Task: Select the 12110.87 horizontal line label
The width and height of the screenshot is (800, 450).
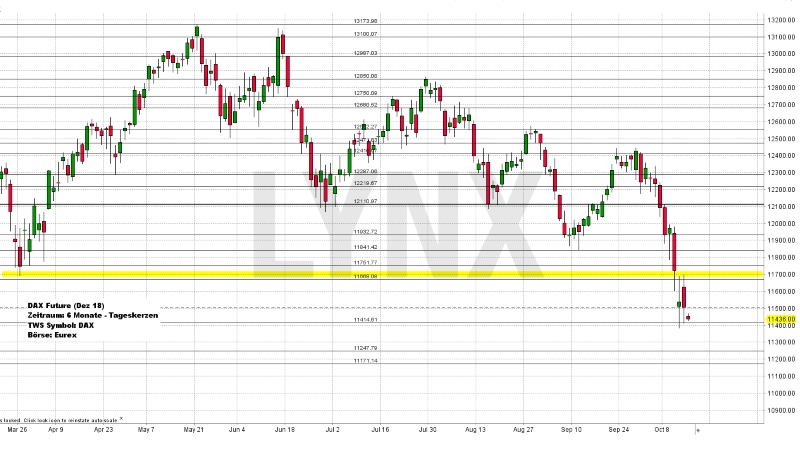Action: click(x=365, y=201)
